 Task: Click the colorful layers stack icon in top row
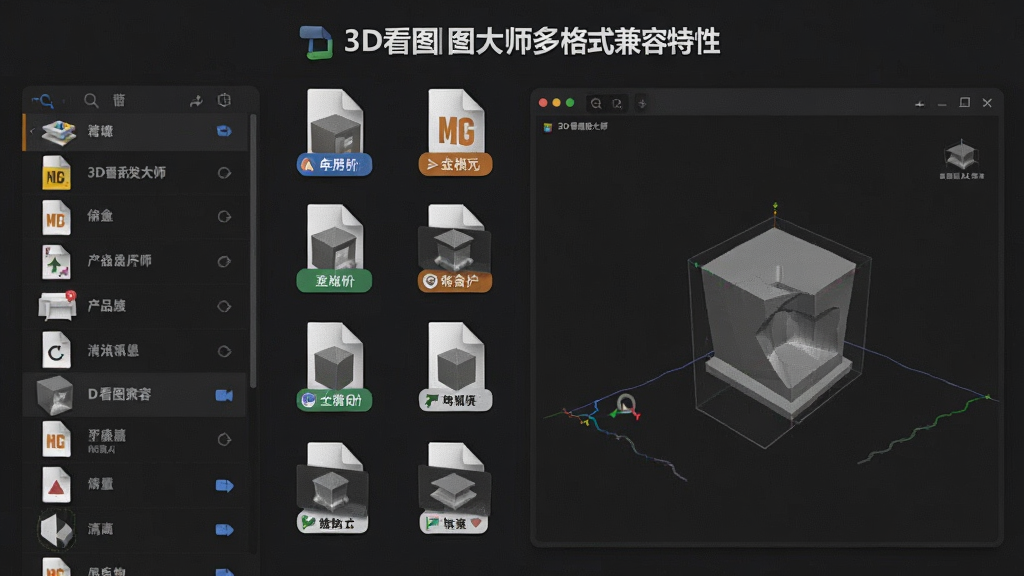59,133
